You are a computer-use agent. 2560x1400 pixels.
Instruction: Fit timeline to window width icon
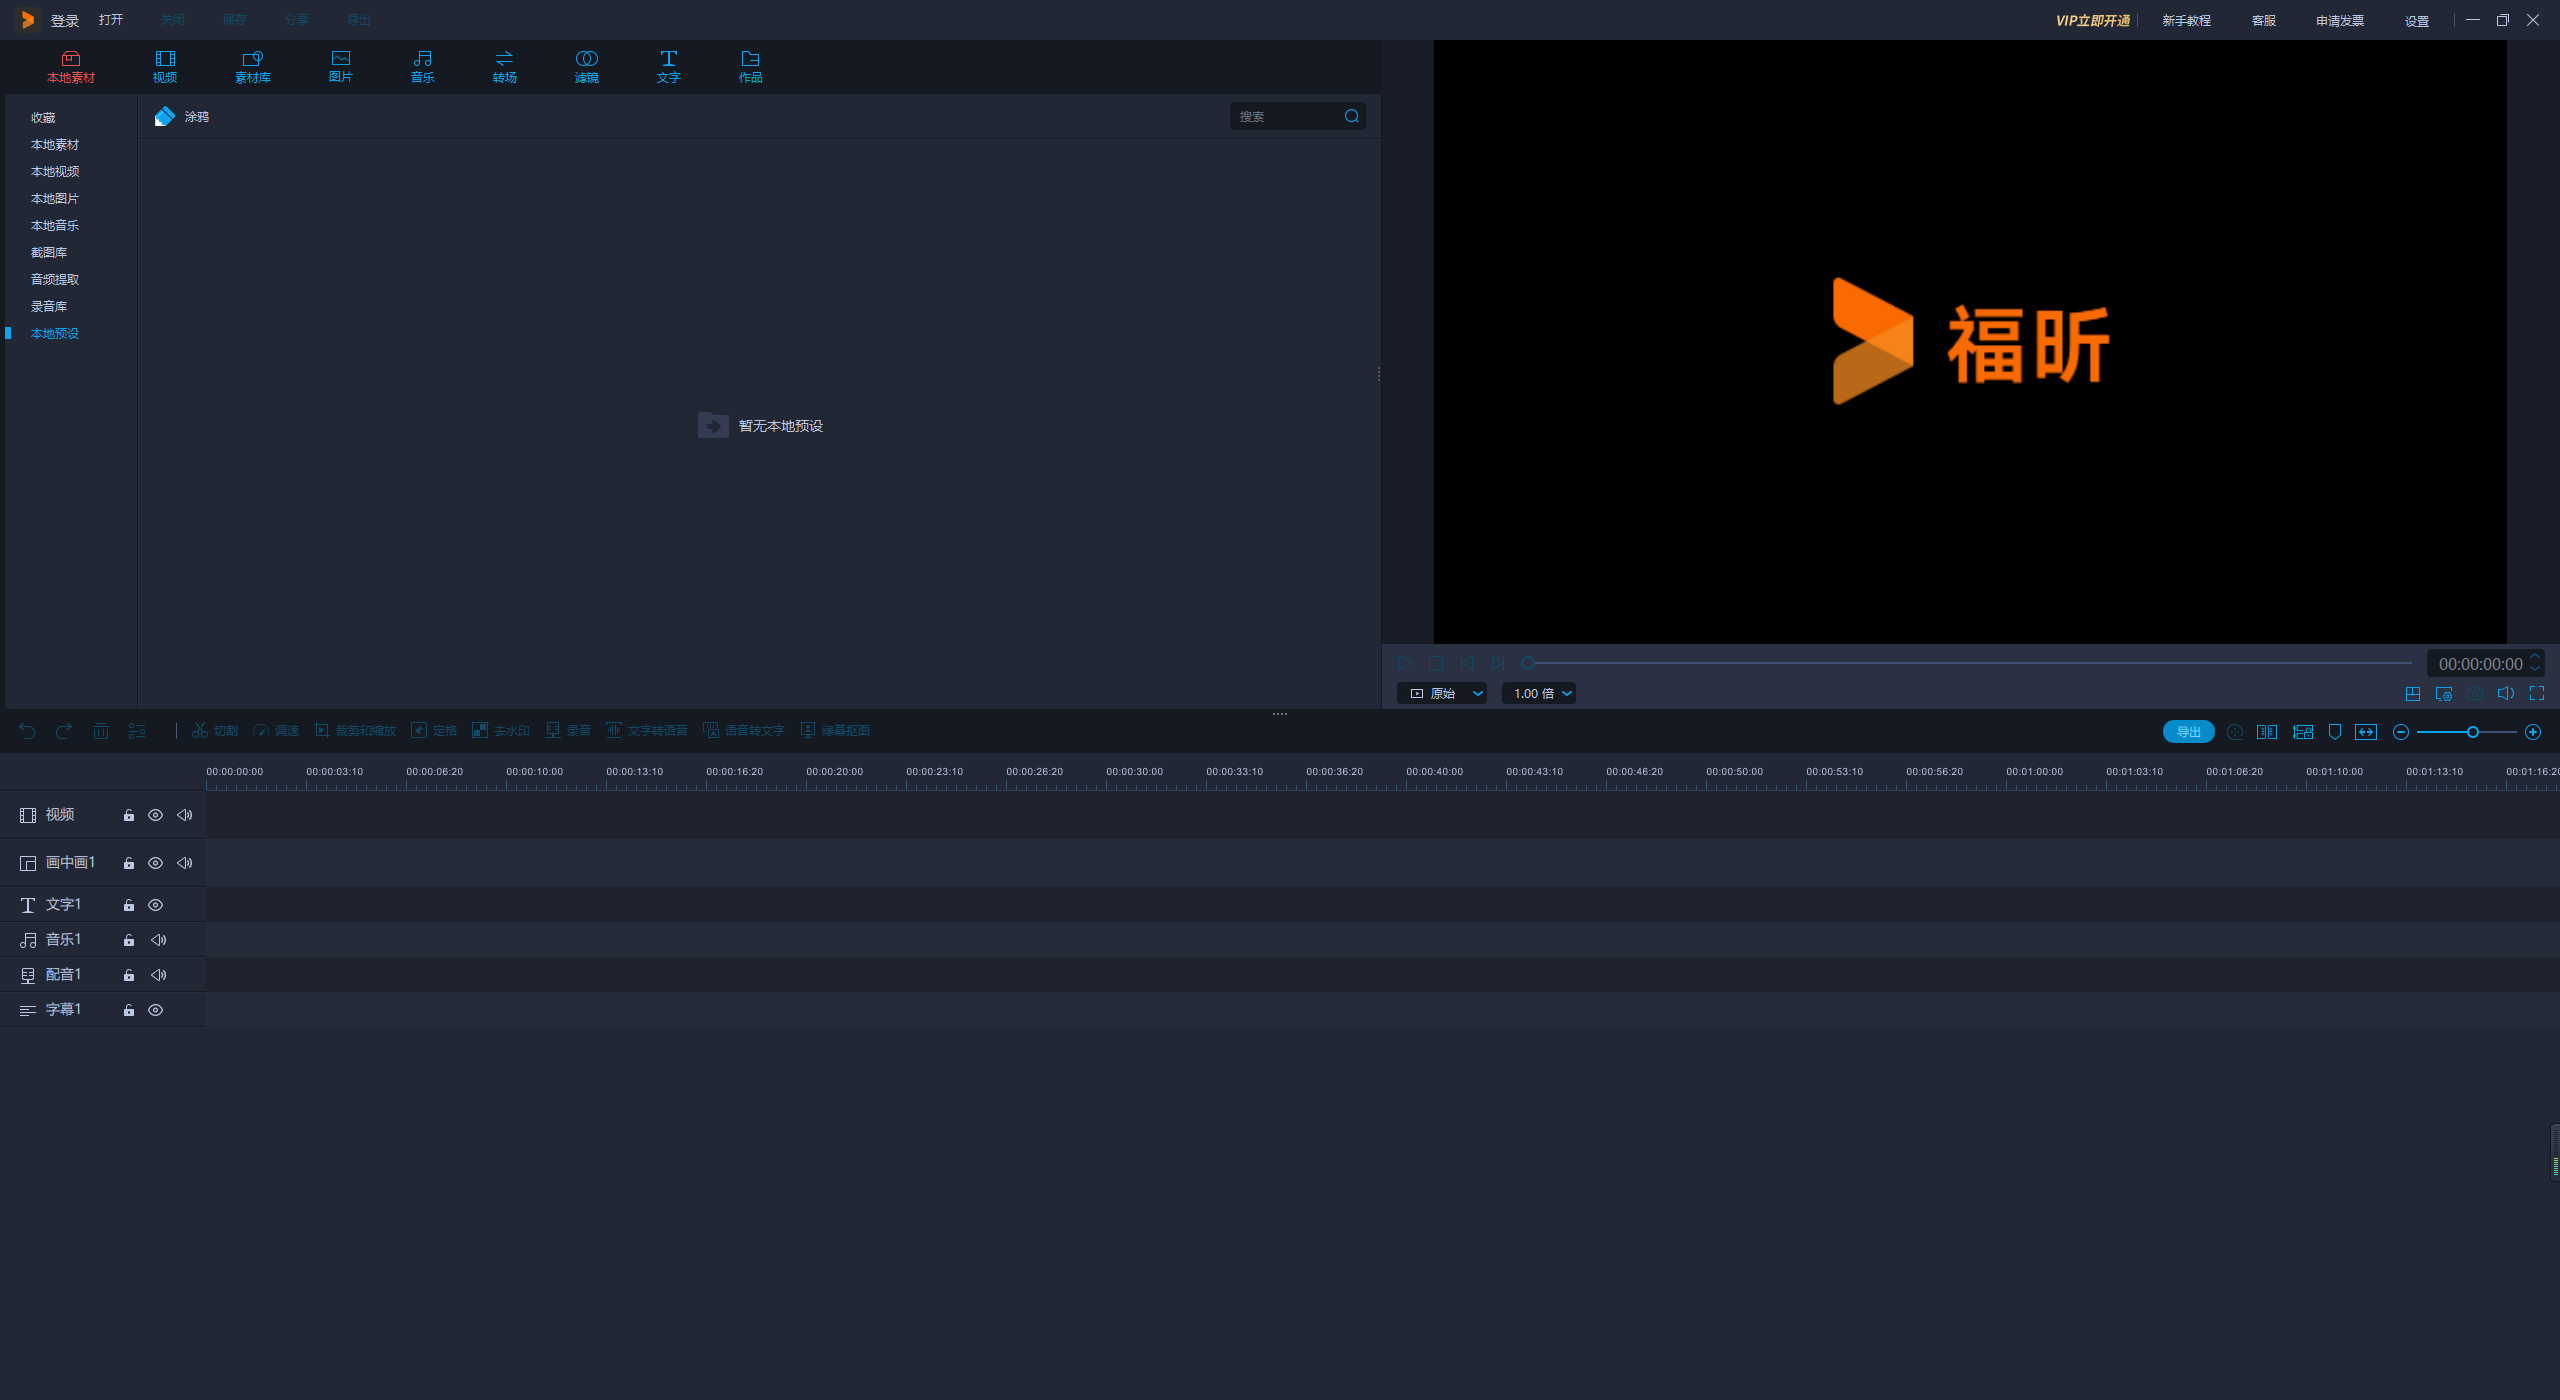[x=2366, y=732]
